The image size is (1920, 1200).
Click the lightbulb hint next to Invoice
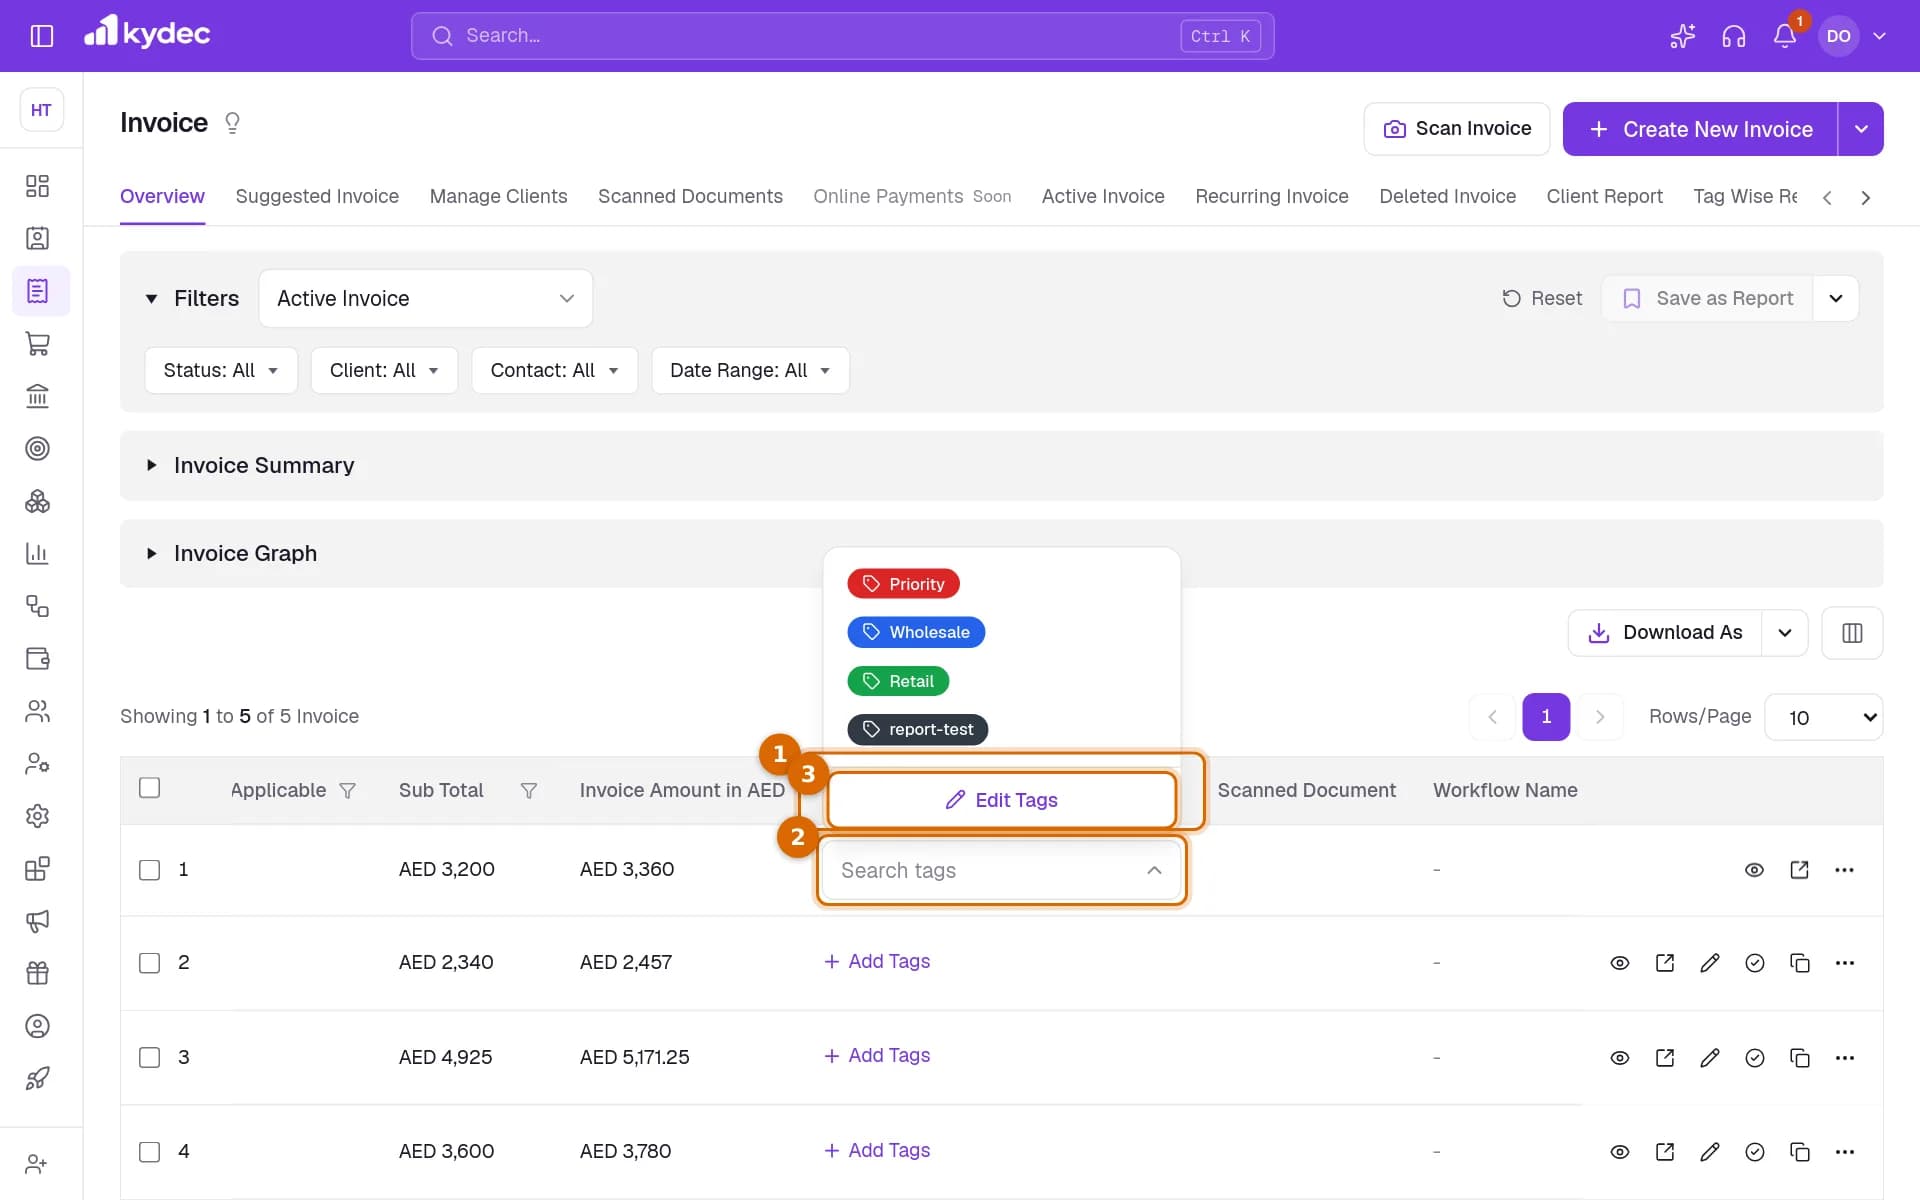pos(232,123)
